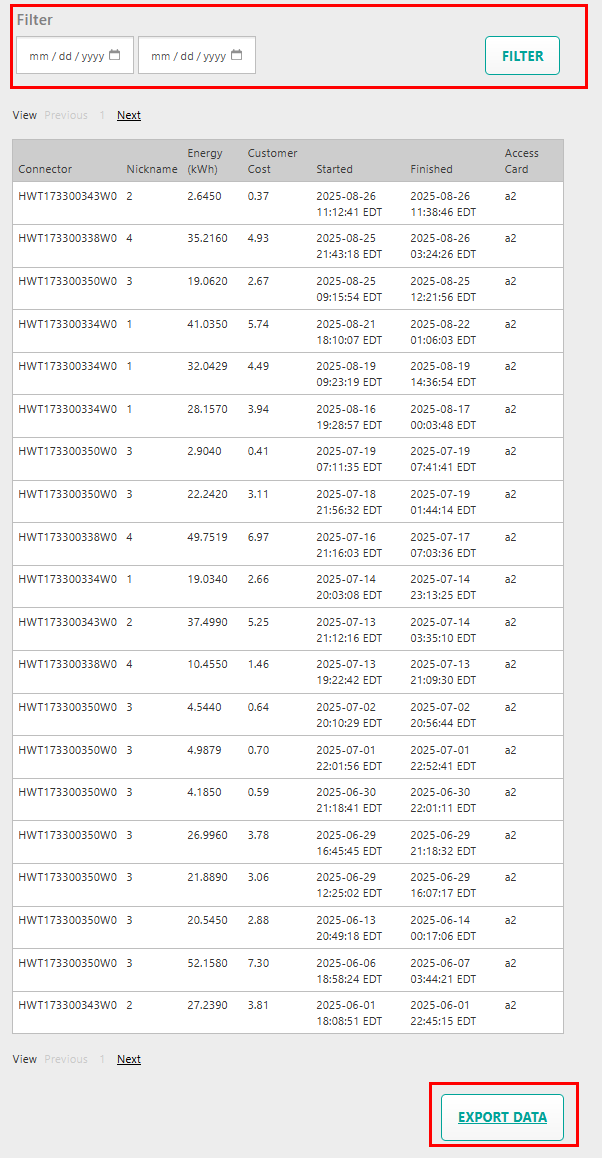602x1158 pixels.
Task: Select the row with energy 49.7519
Action: click(x=287, y=545)
